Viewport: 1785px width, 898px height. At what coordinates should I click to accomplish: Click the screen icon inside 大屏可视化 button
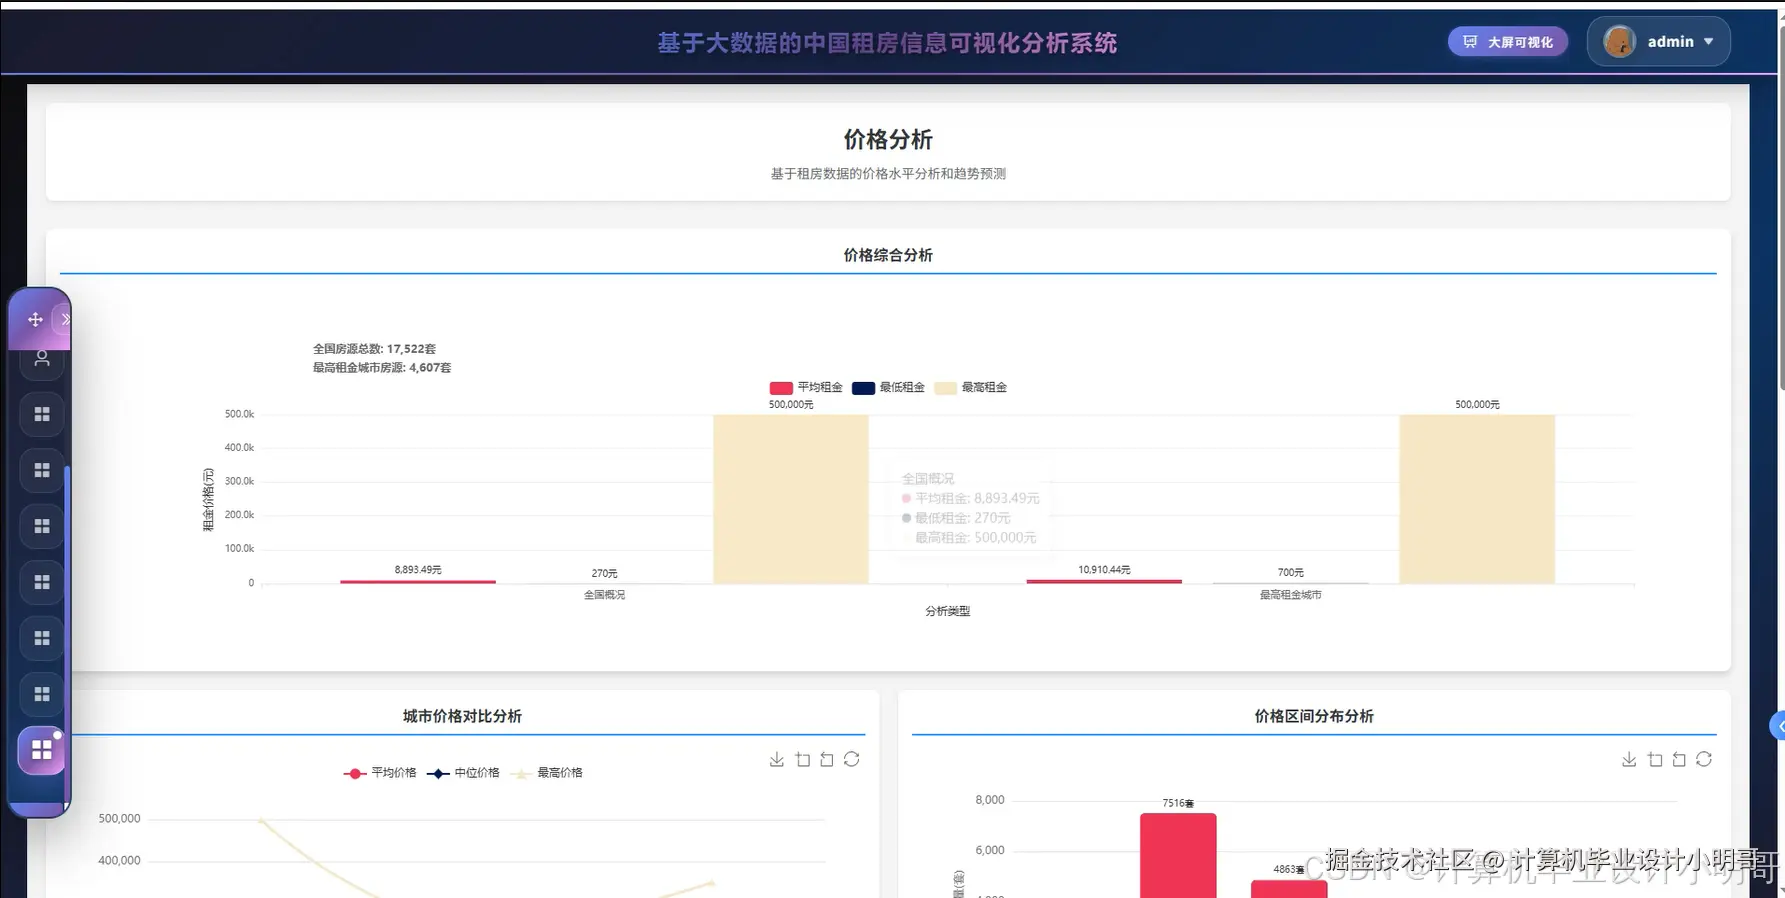[1470, 42]
